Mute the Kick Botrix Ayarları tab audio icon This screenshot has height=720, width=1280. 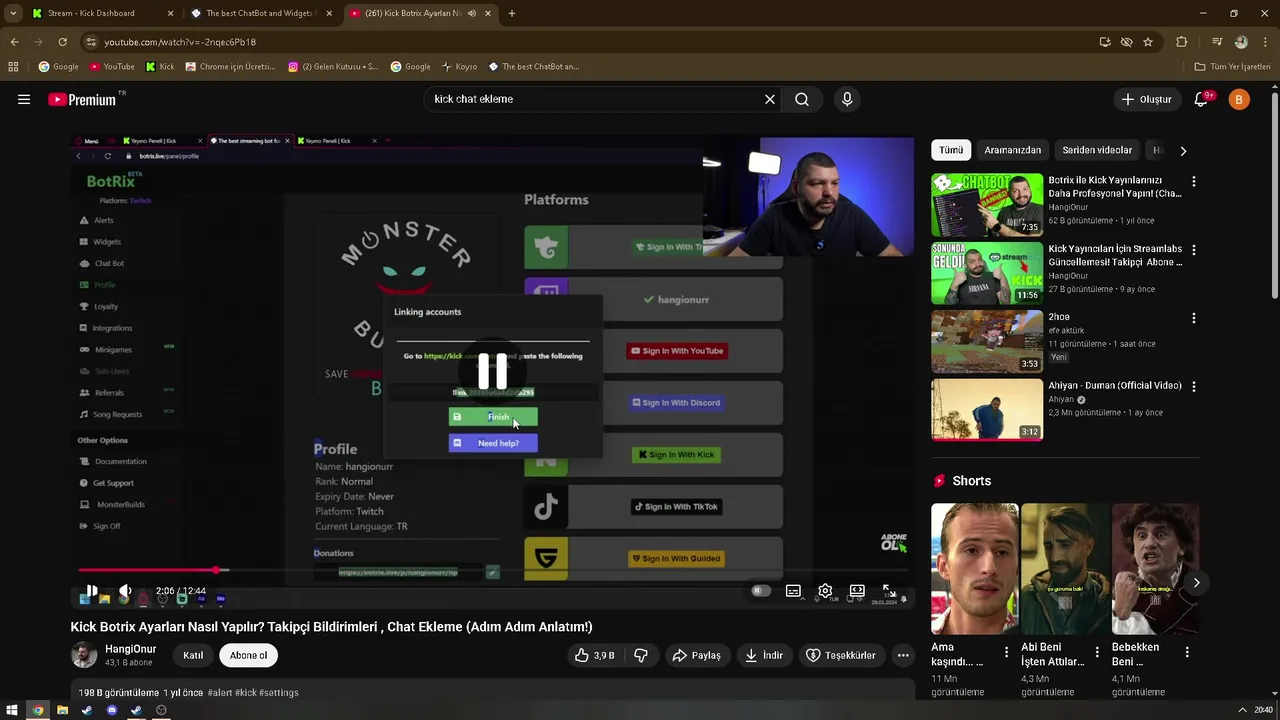pos(472,13)
